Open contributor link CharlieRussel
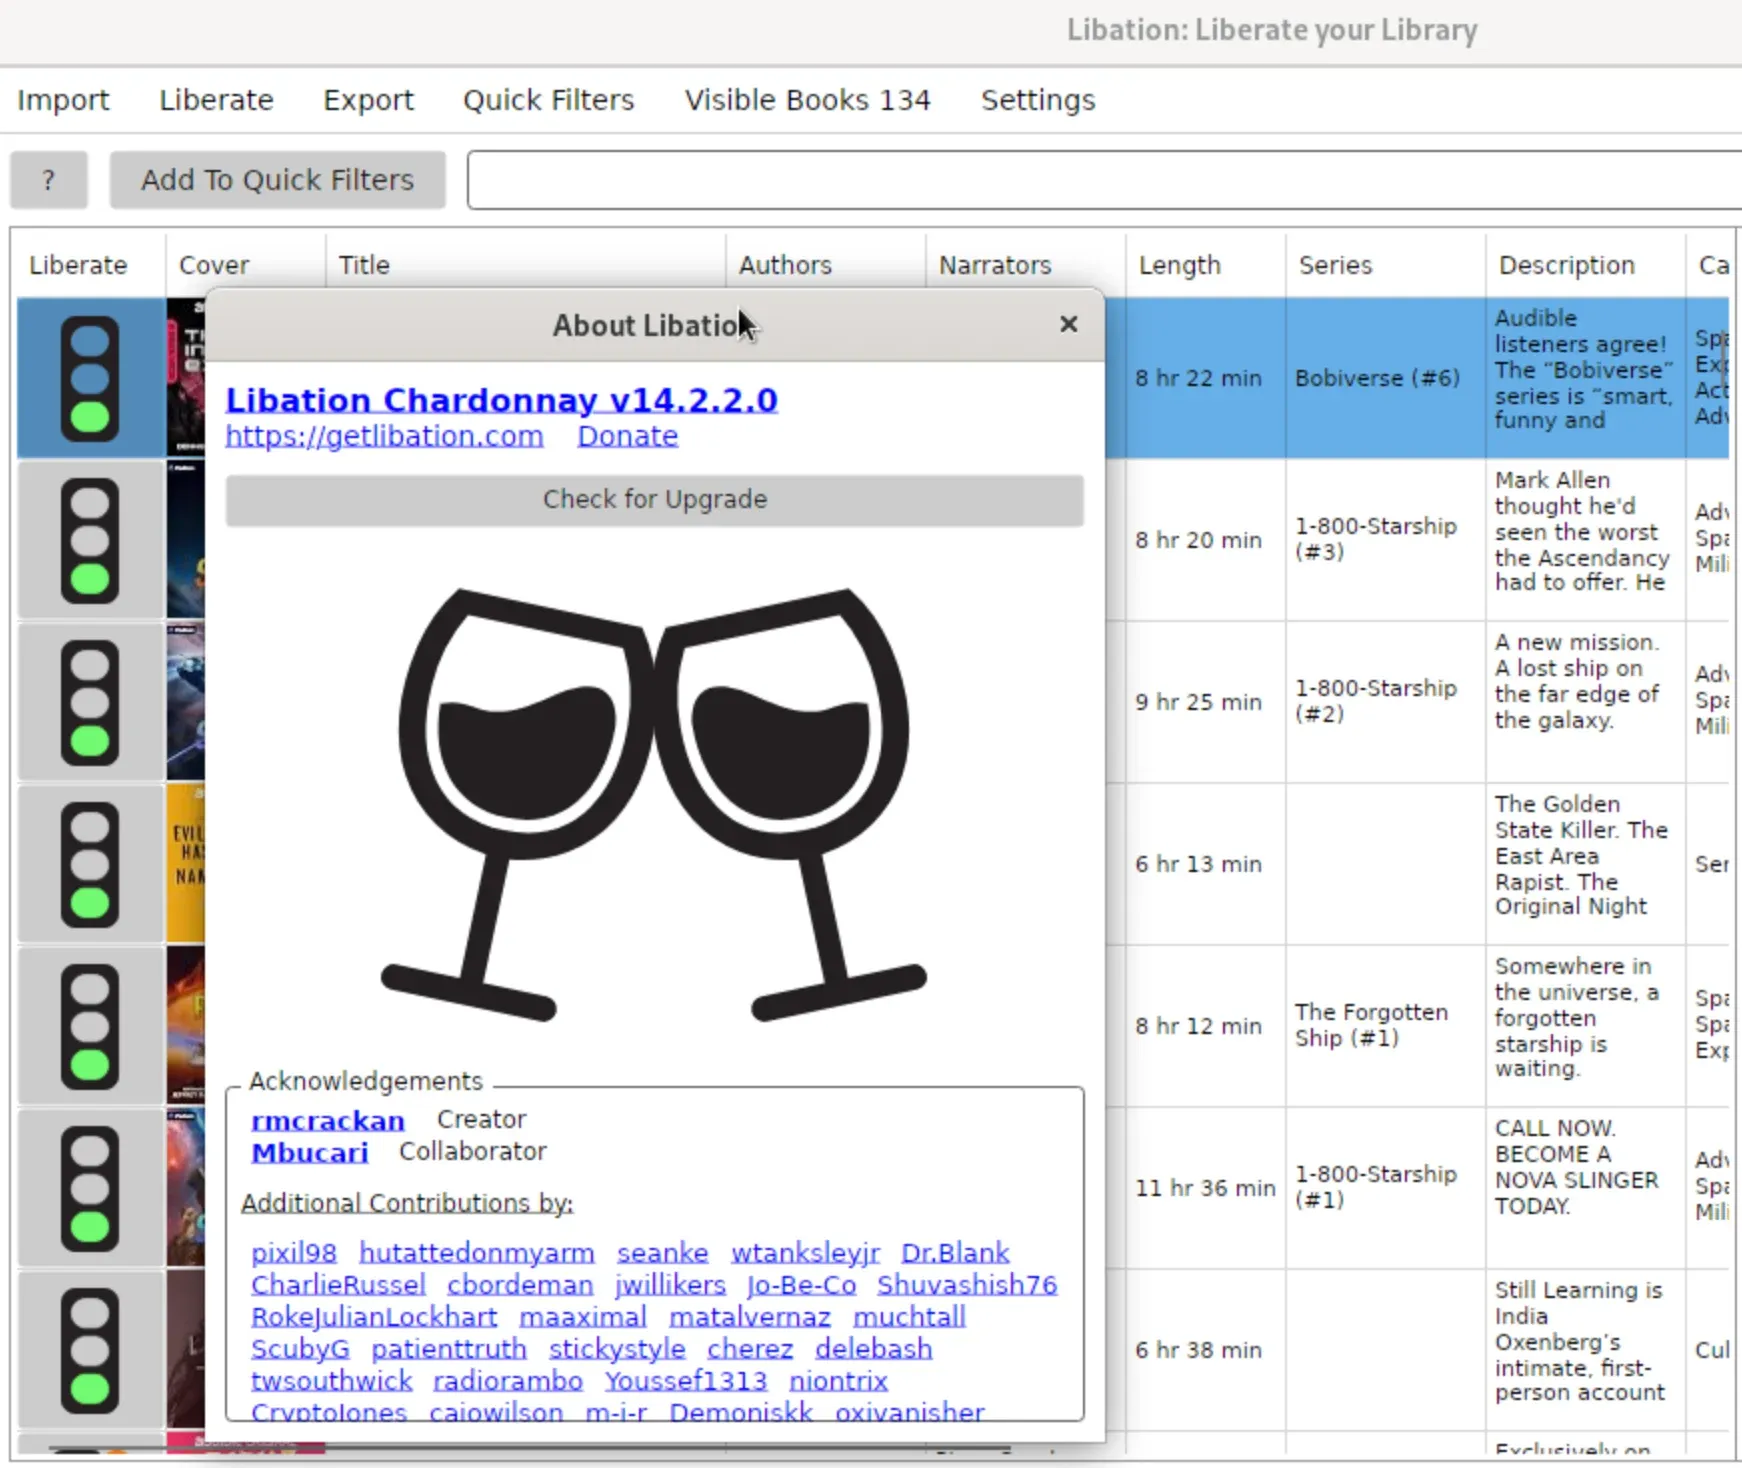1742x1468 pixels. [338, 1285]
